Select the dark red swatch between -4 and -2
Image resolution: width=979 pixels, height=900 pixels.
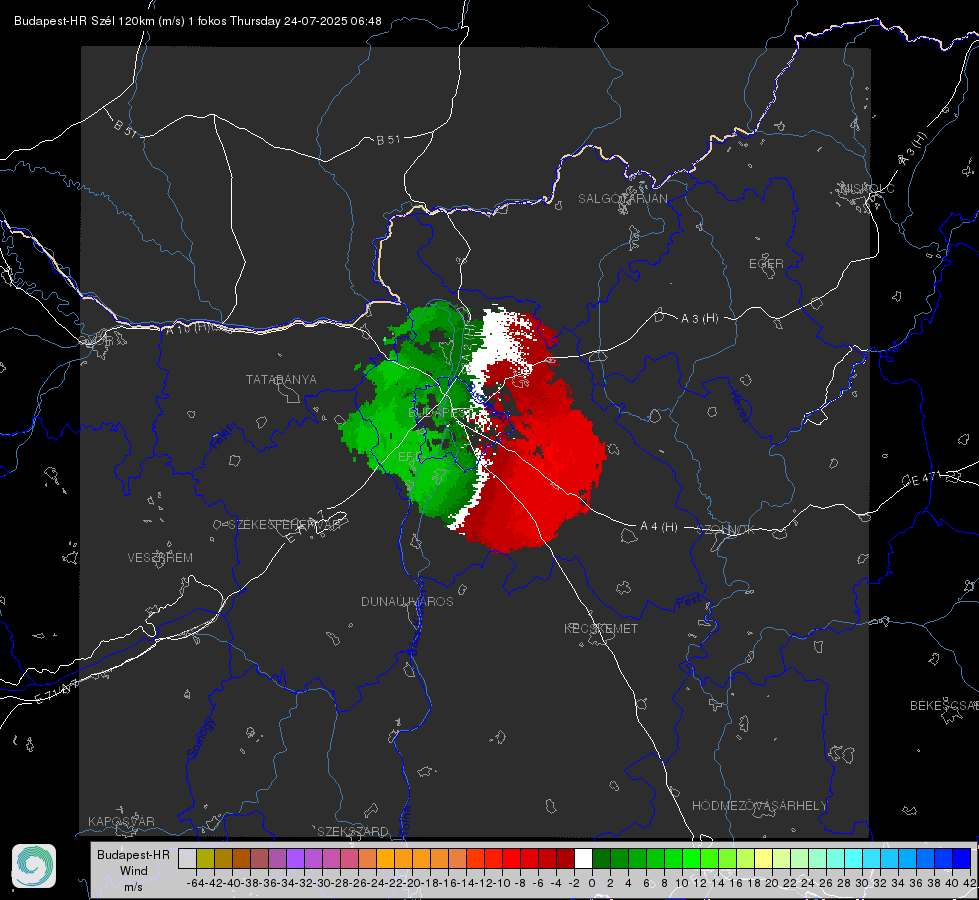(x=565, y=858)
